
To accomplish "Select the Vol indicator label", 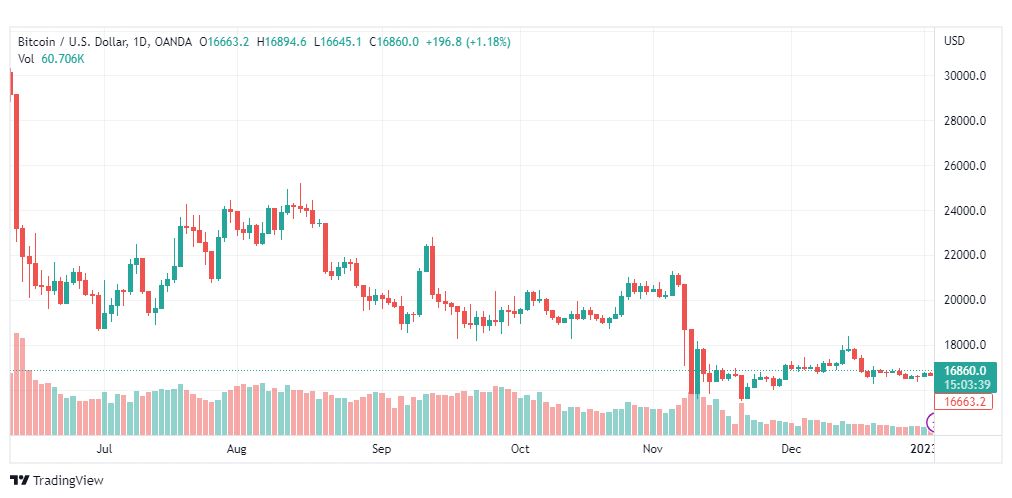I will coord(27,59).
